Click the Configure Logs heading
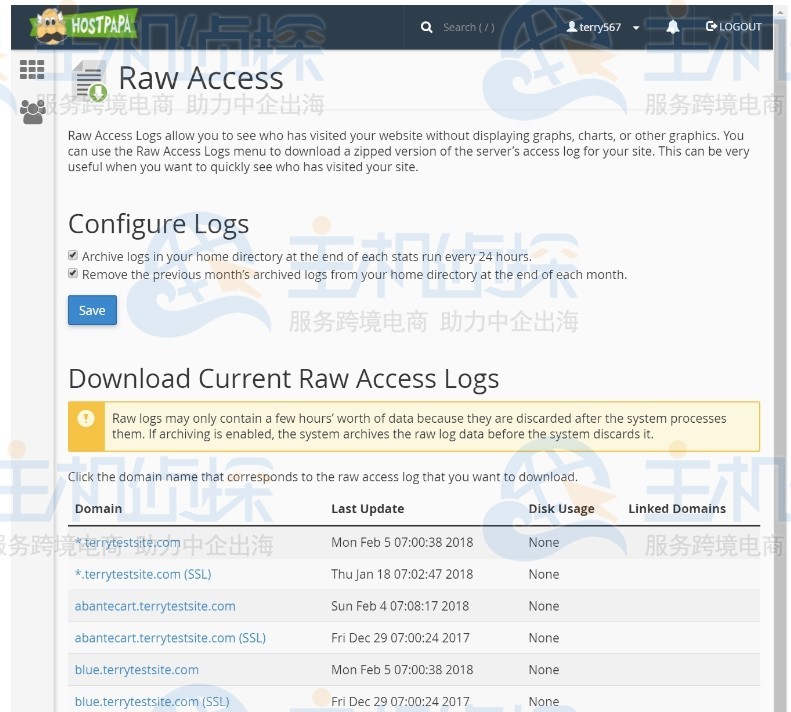 click(158, 225)
